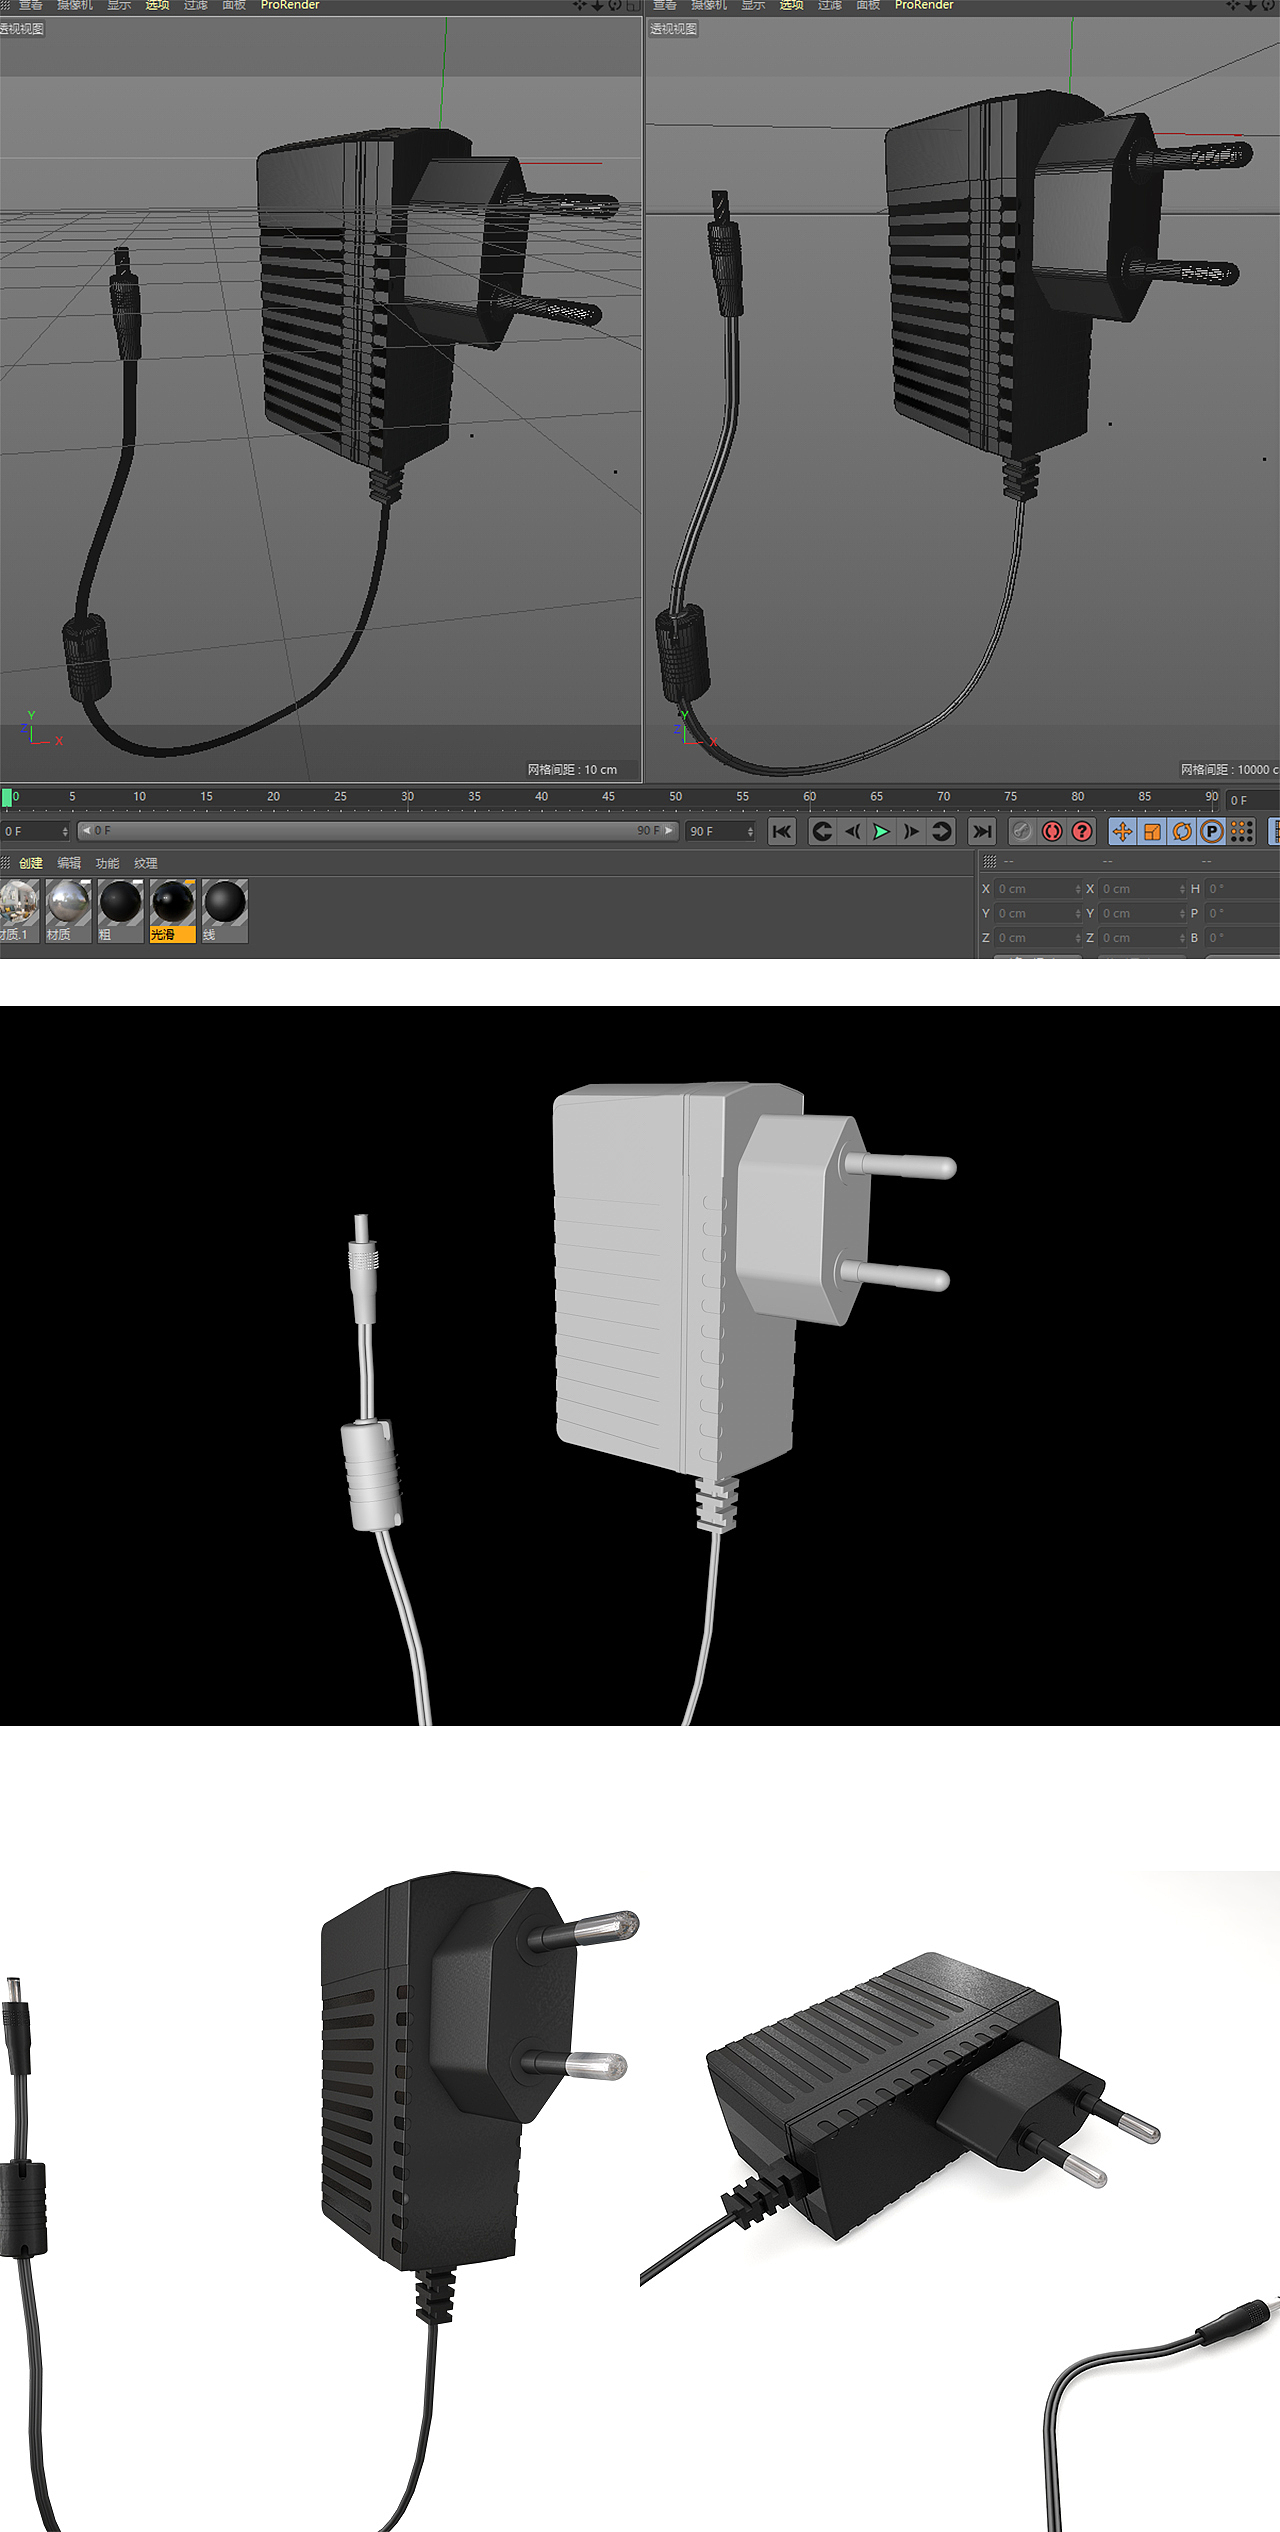
Task: Open 选项 options menu in left viewport
Action: point(157,5)
